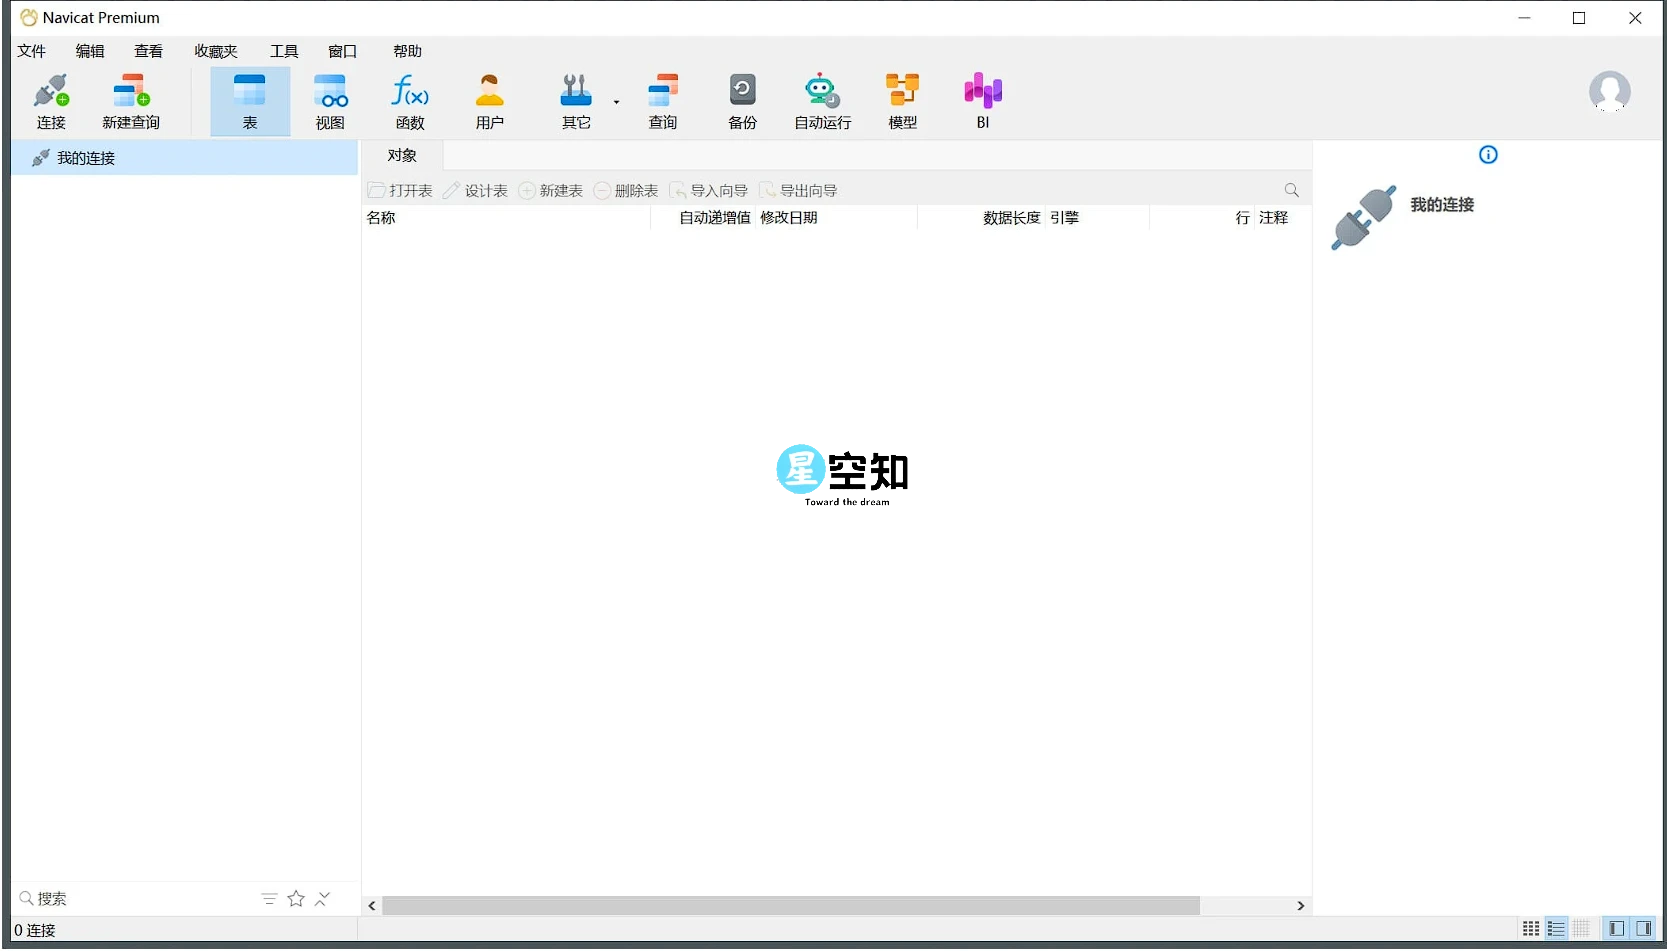Image resolution: width=1667 pixels, height=951 pixels.
Task: Toggle the right information pane visibility
Action: tap(1645, 928)
